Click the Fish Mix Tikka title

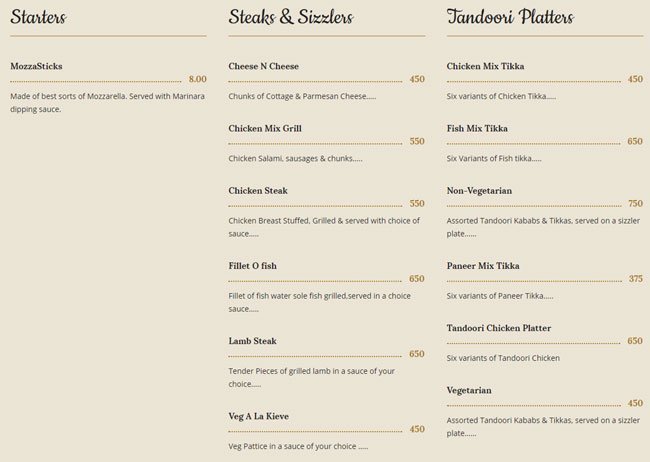(476, 128)
